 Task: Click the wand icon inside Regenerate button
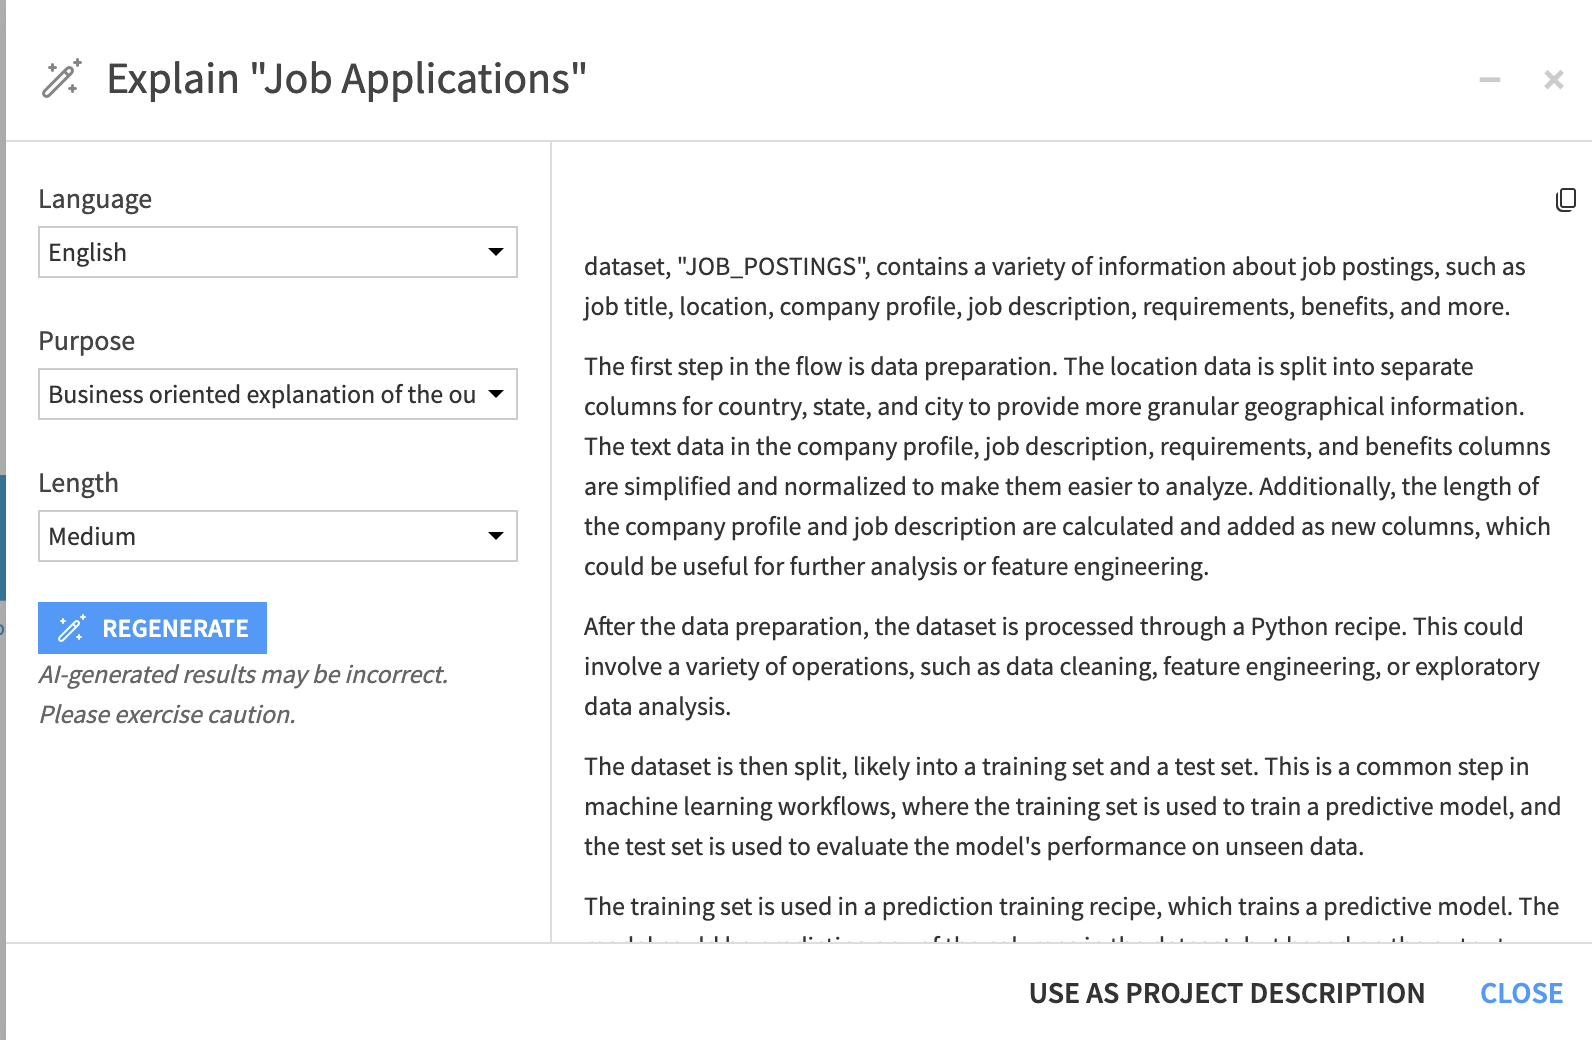click(72, 628)
